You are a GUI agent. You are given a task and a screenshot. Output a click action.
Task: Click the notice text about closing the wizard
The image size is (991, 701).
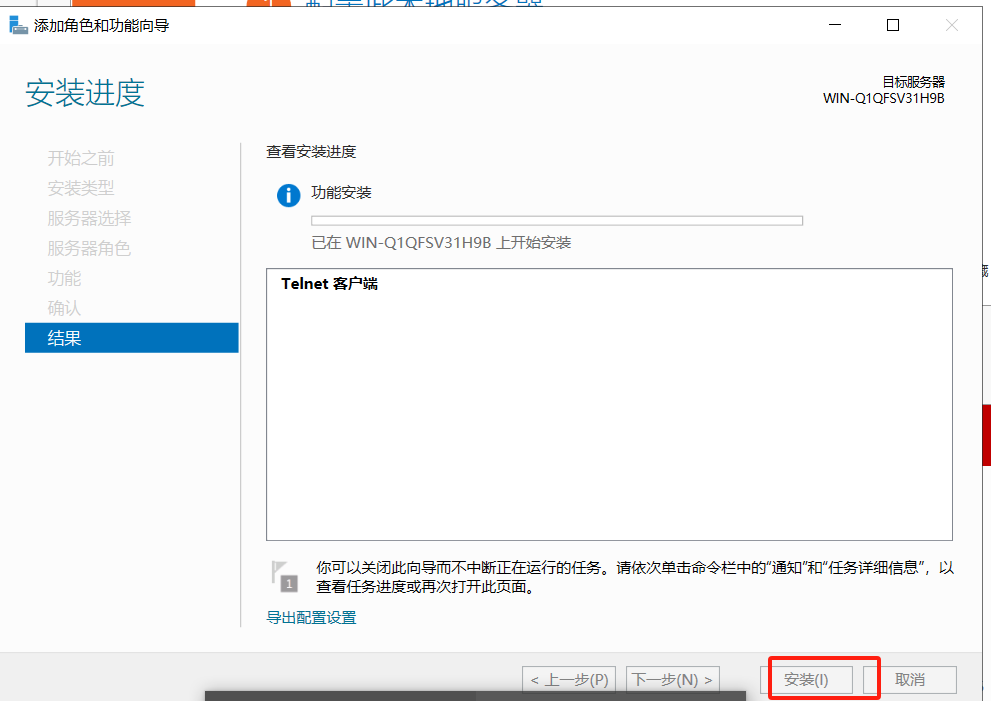(x=635, y=577)
